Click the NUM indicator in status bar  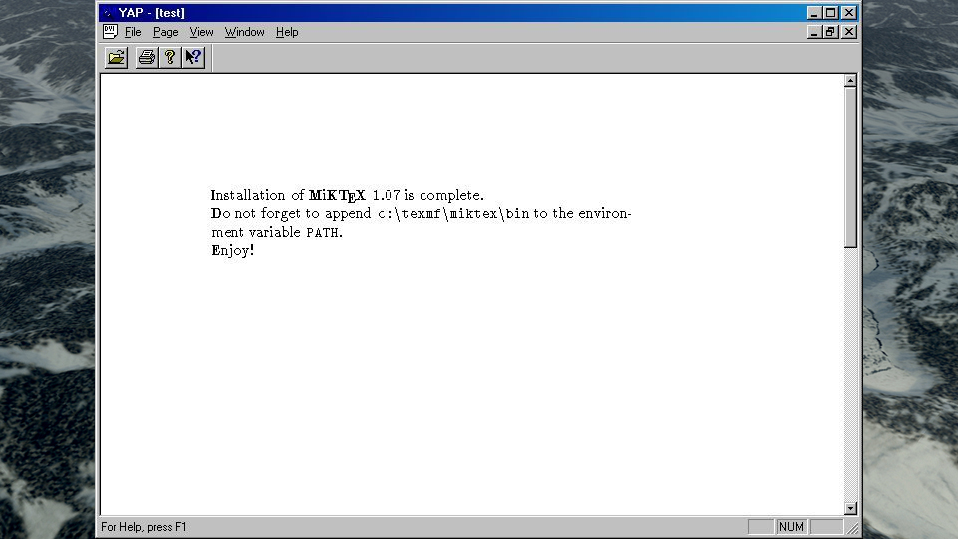point(791,527)
